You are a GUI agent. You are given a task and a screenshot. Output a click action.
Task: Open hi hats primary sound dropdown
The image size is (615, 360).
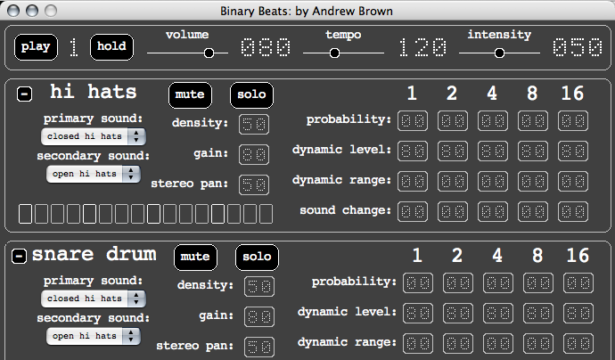point(93,136)
